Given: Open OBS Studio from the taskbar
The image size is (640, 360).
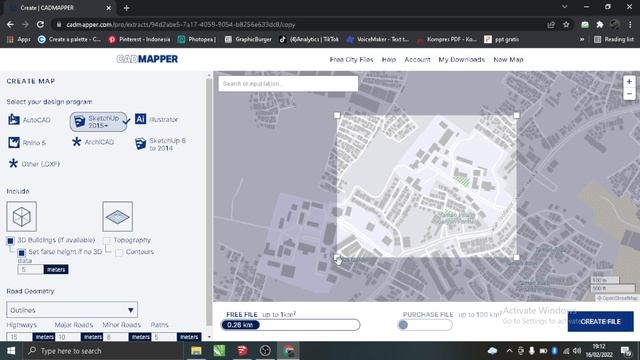Looking at the screenshot, I should (x=265, y=351).
